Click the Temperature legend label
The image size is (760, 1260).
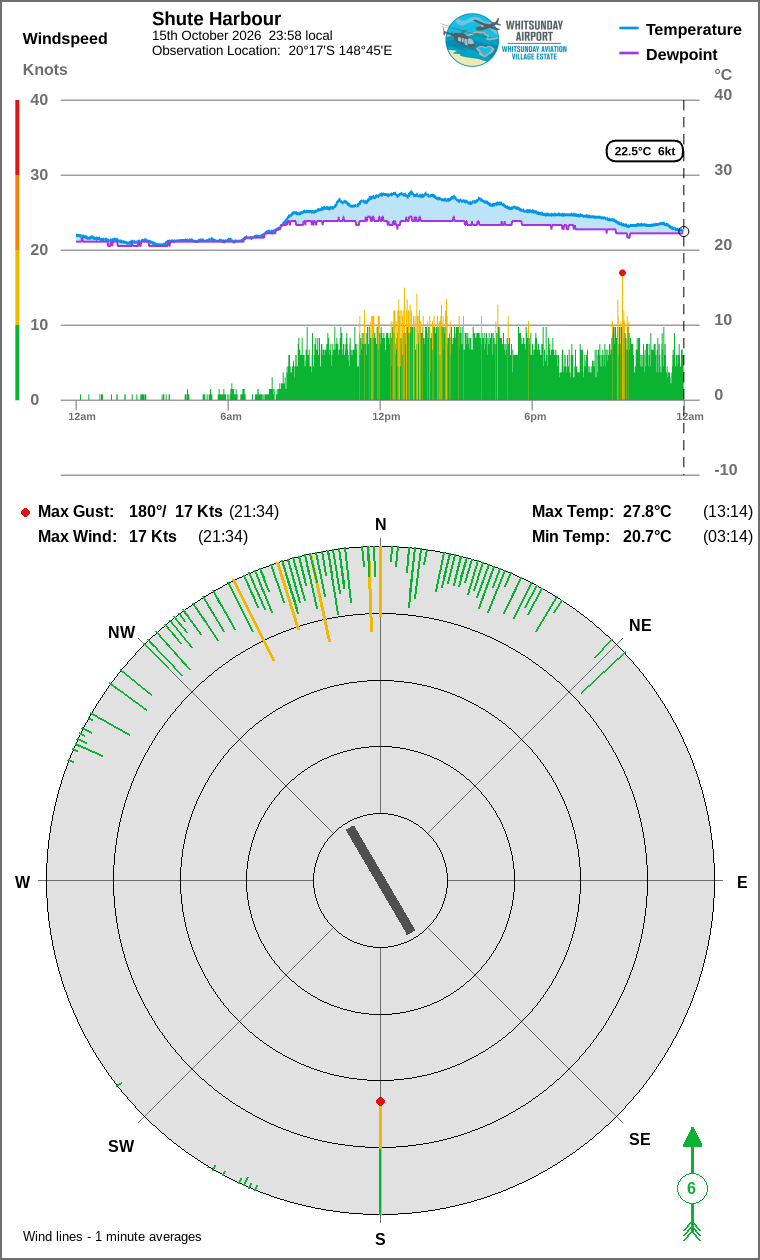(694, 30)
